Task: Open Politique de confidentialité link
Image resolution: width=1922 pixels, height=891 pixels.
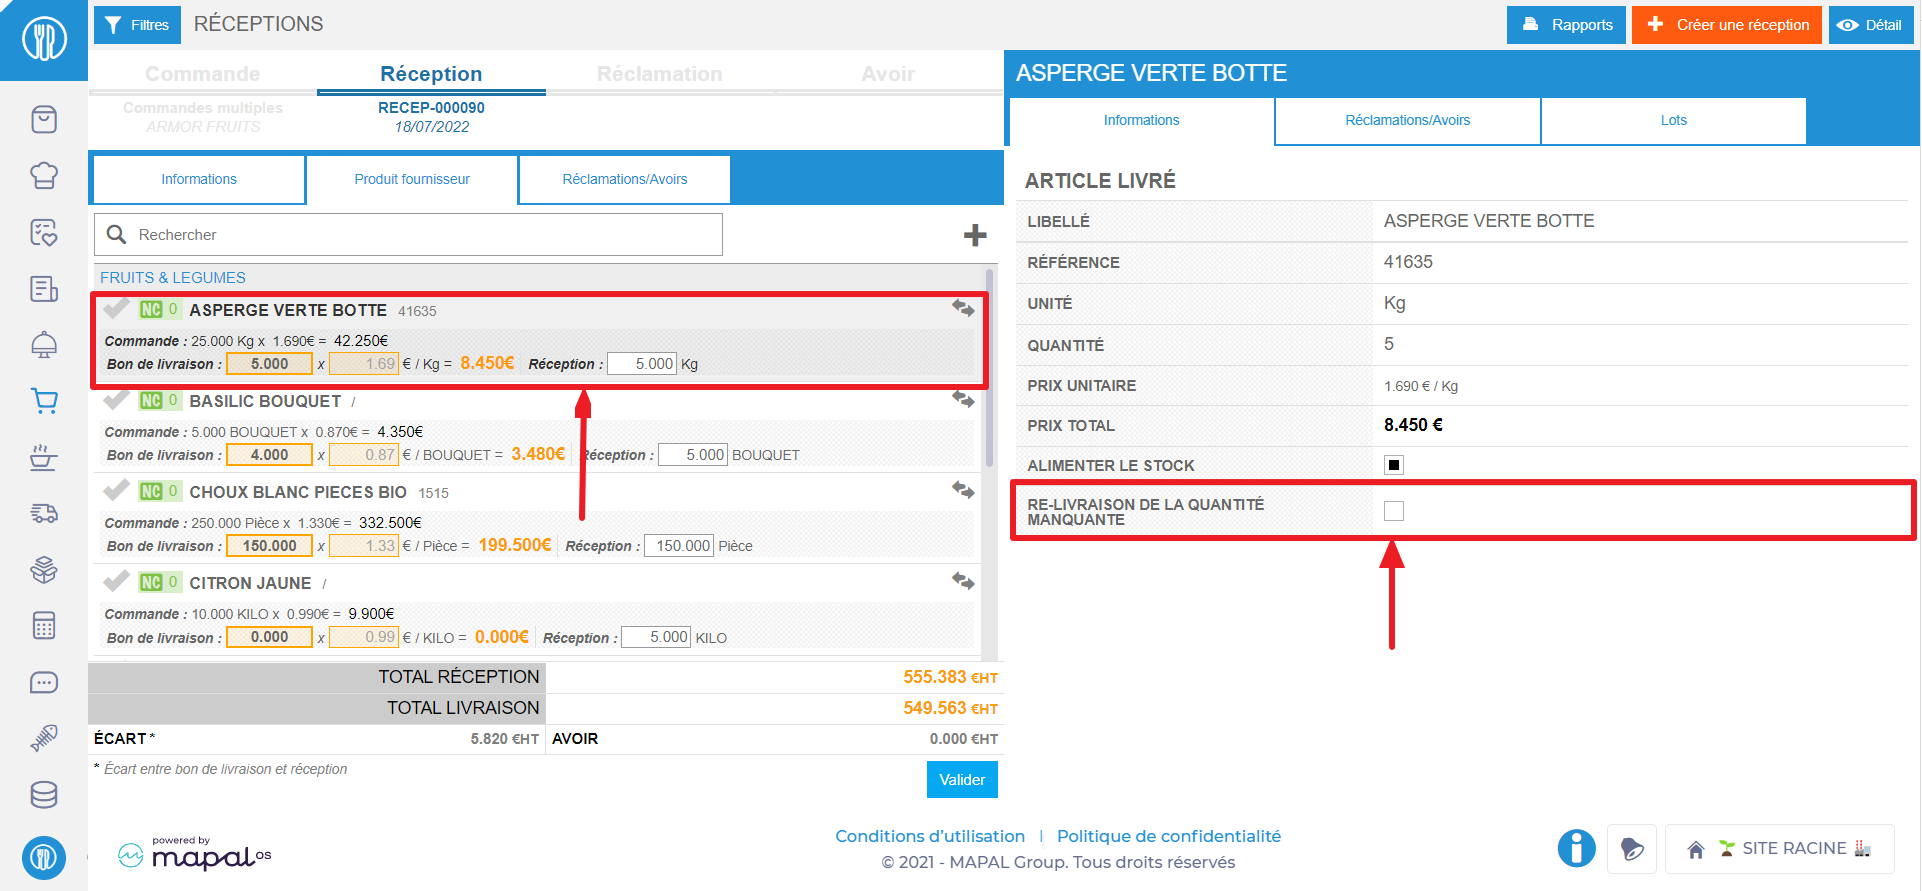Action: (1169, 836)
